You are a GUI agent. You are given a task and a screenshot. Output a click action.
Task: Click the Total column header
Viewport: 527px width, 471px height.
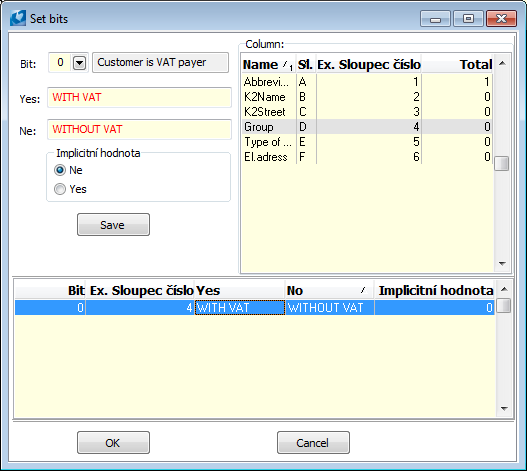click(457, 64)
